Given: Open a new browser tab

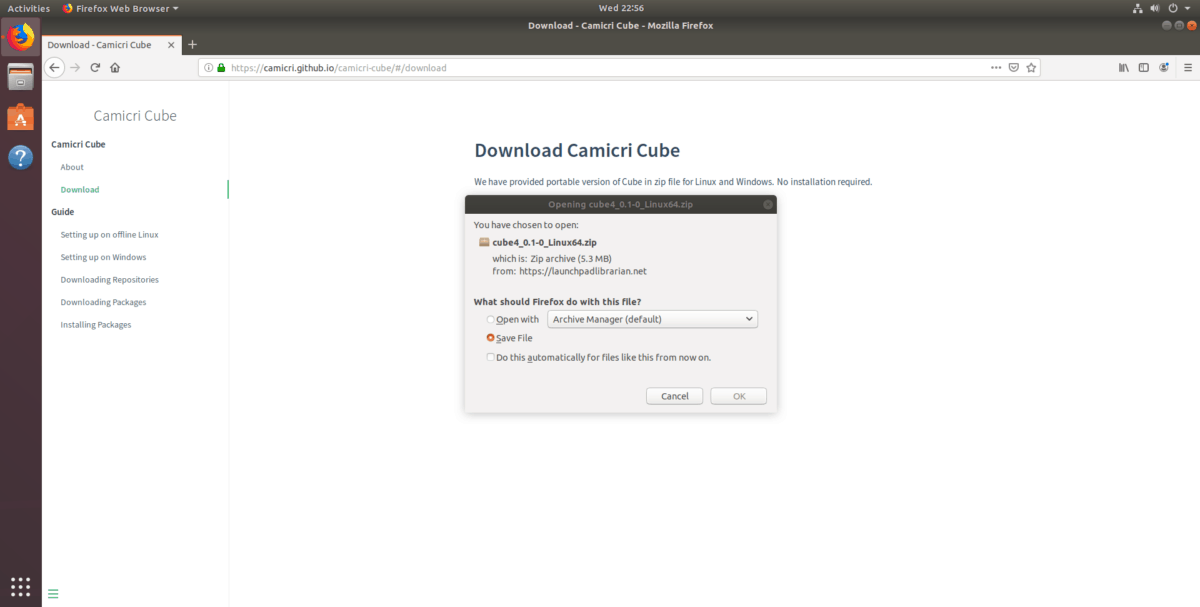Looking at the screenshot, I should pyautogui.click(x=192, y=44).
